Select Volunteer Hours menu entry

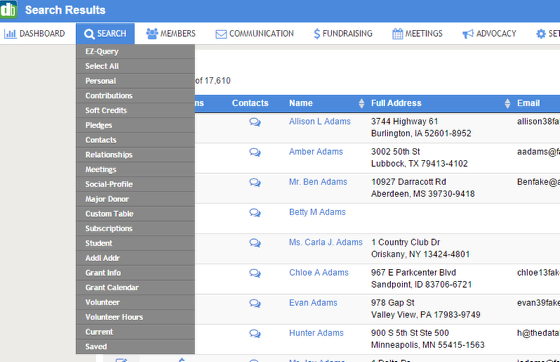pos(135,317)
